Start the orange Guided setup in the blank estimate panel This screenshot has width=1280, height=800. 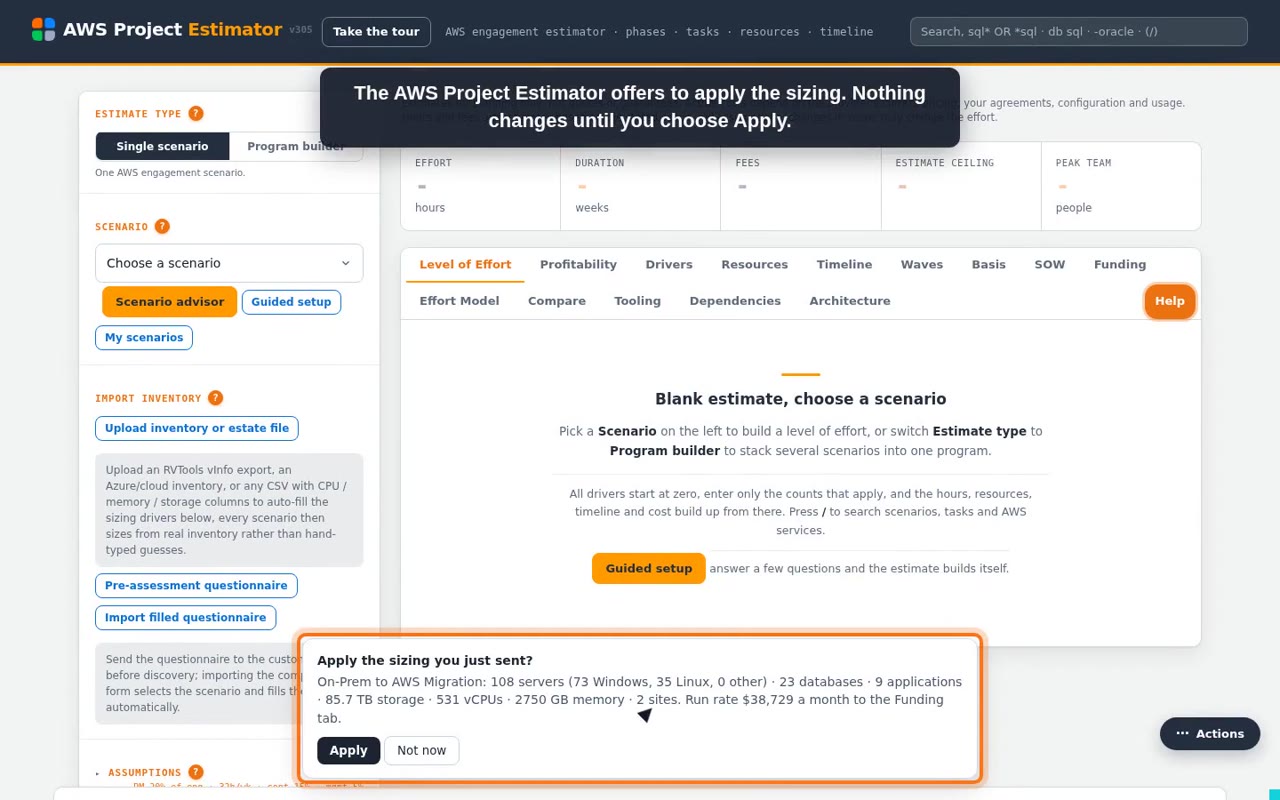click(x=649, y=568)
